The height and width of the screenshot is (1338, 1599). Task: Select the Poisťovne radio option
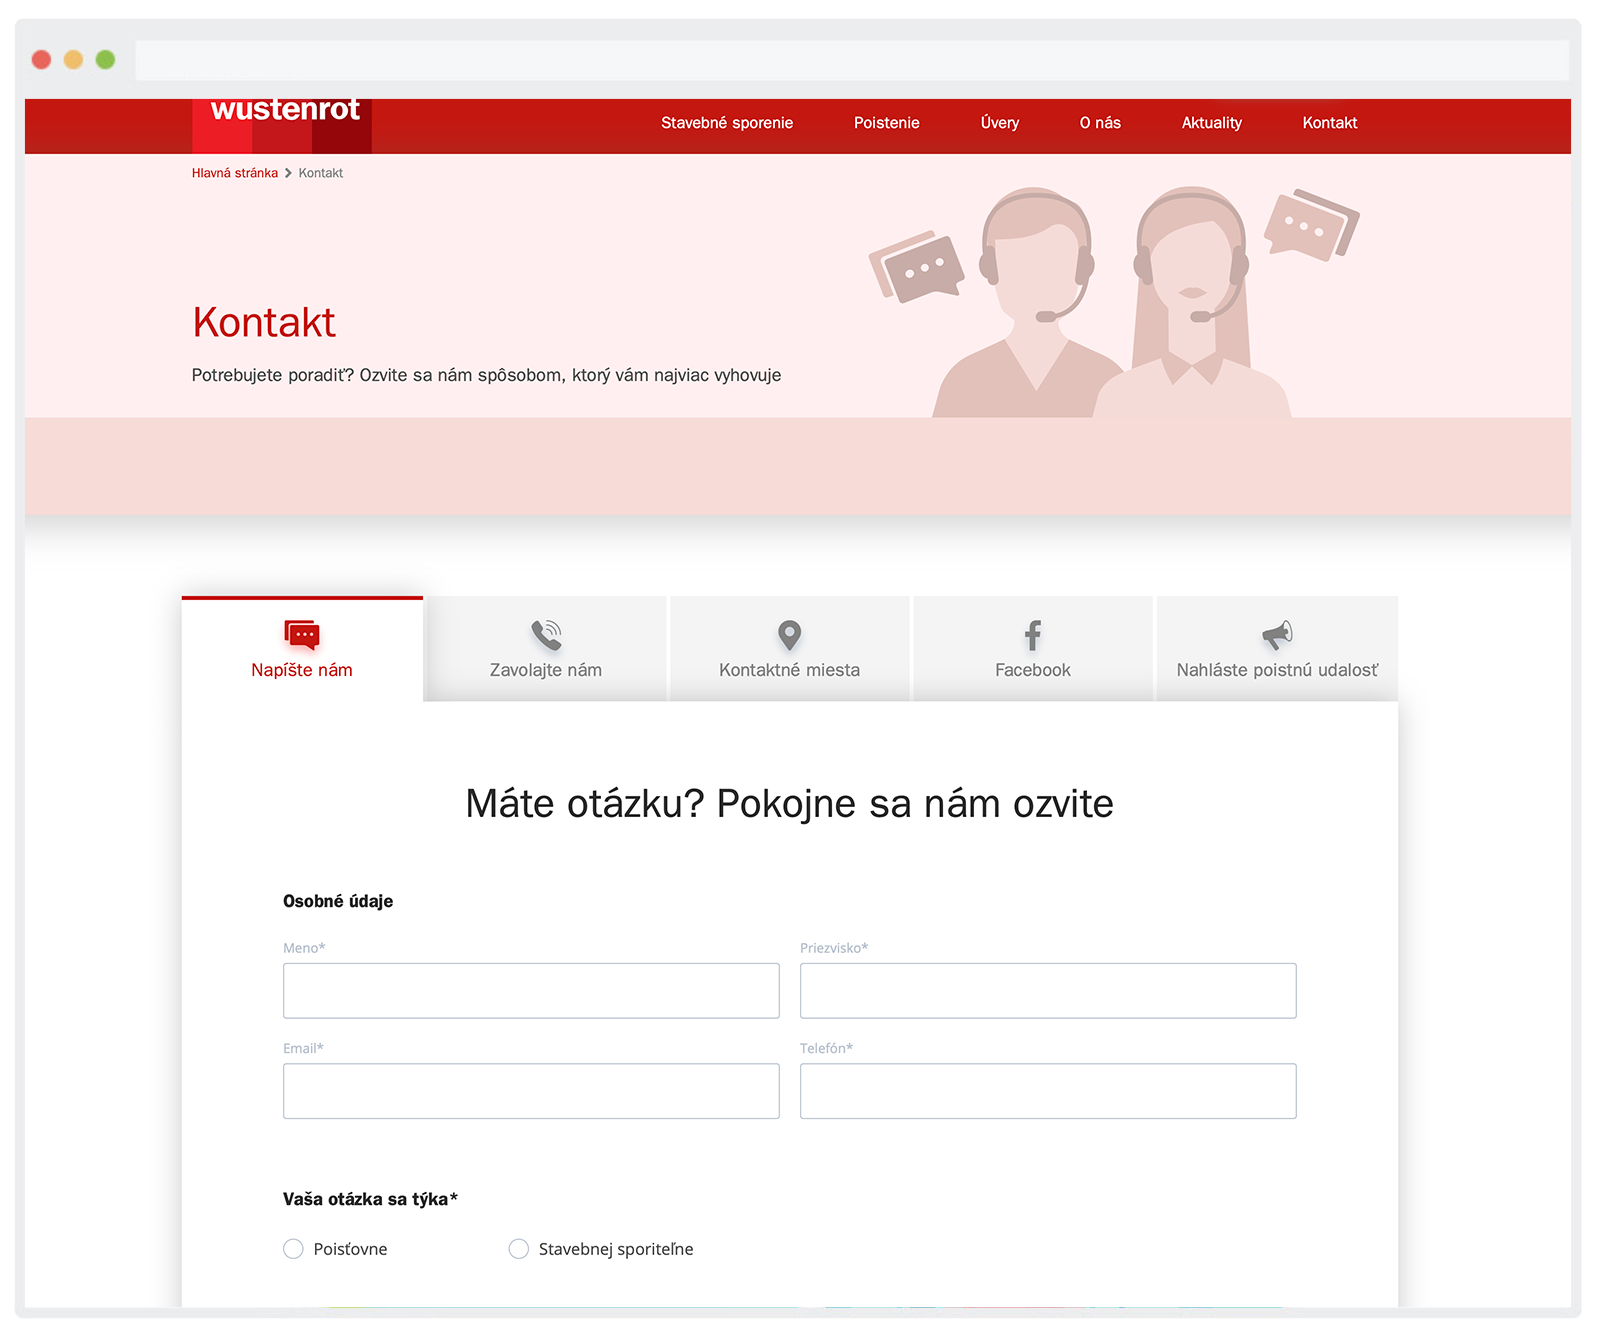(293, 1249)
